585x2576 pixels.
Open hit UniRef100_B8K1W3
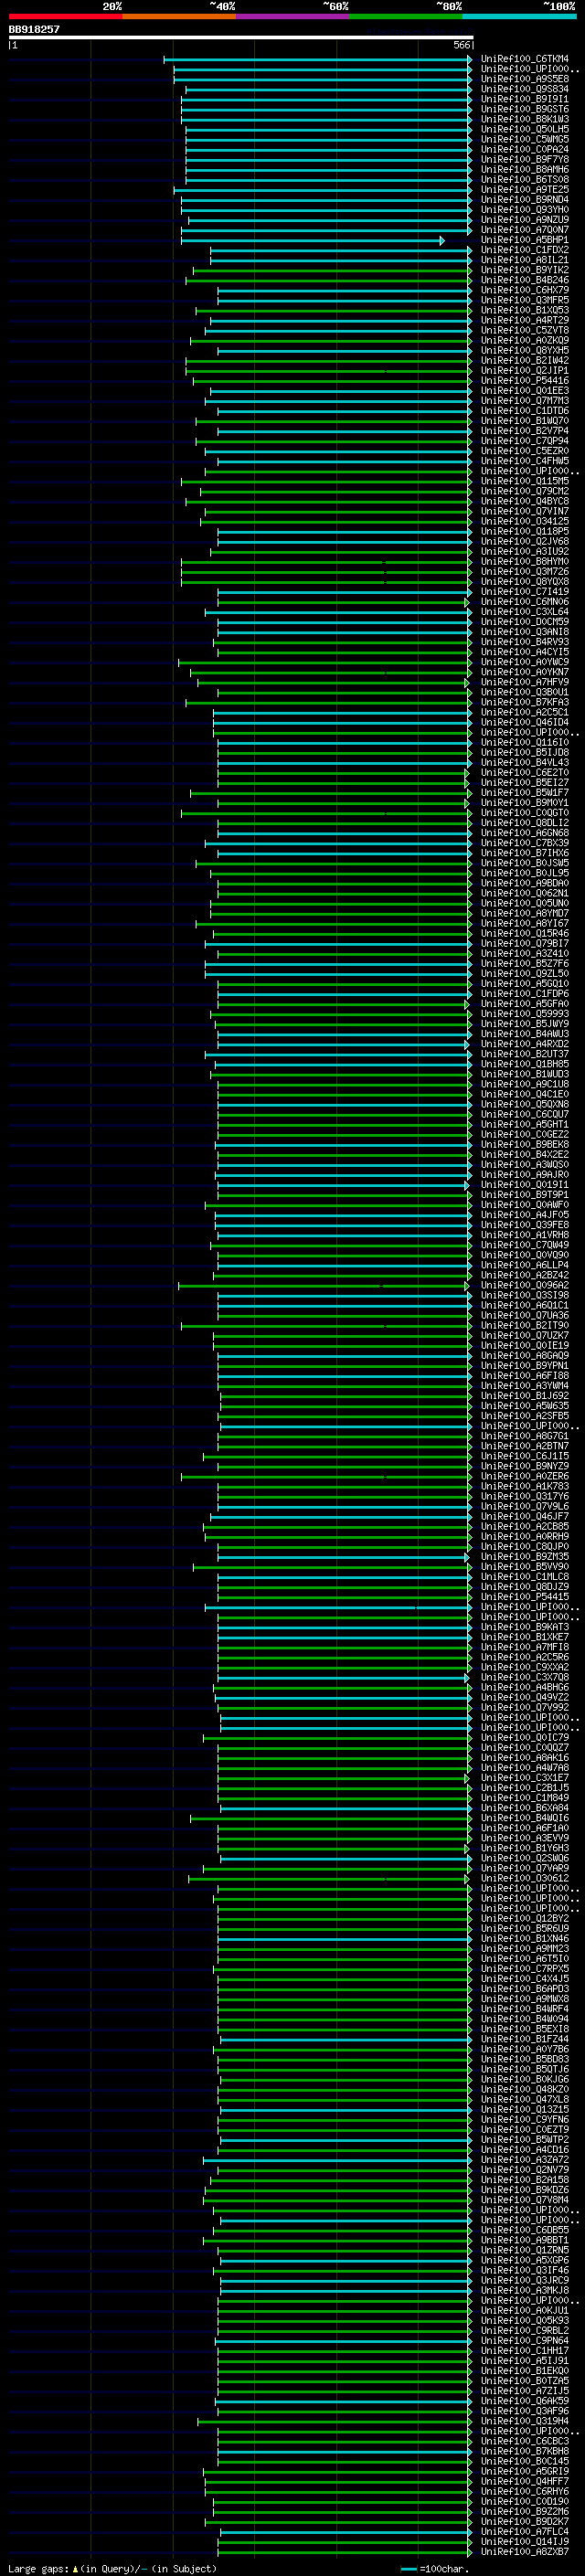(525, 119)
